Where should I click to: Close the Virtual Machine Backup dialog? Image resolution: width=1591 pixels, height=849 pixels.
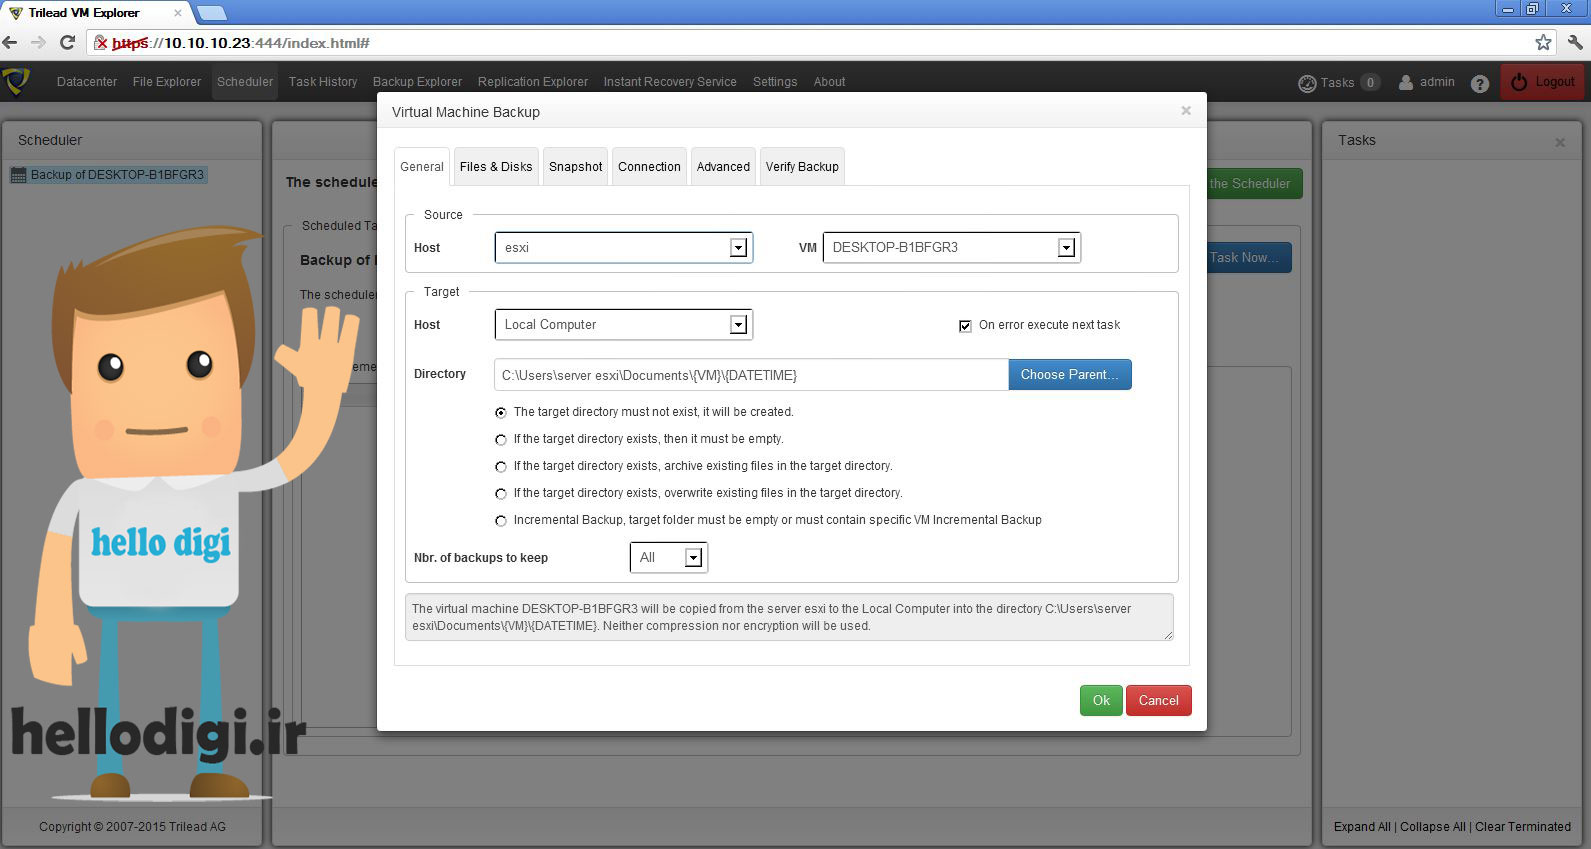(1186, 111)
